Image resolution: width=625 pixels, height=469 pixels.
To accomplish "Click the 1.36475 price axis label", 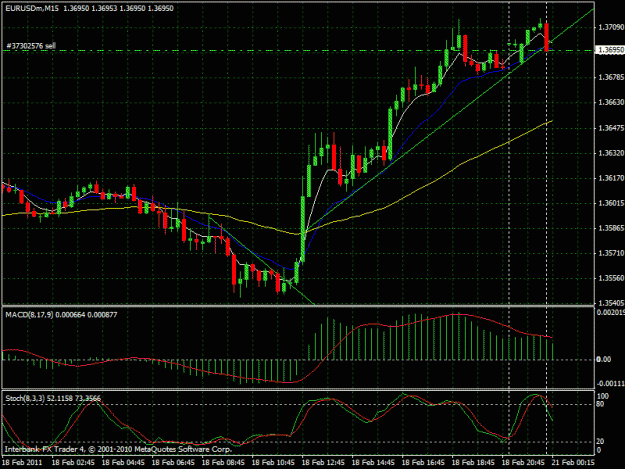I will [x=611, y=128].
